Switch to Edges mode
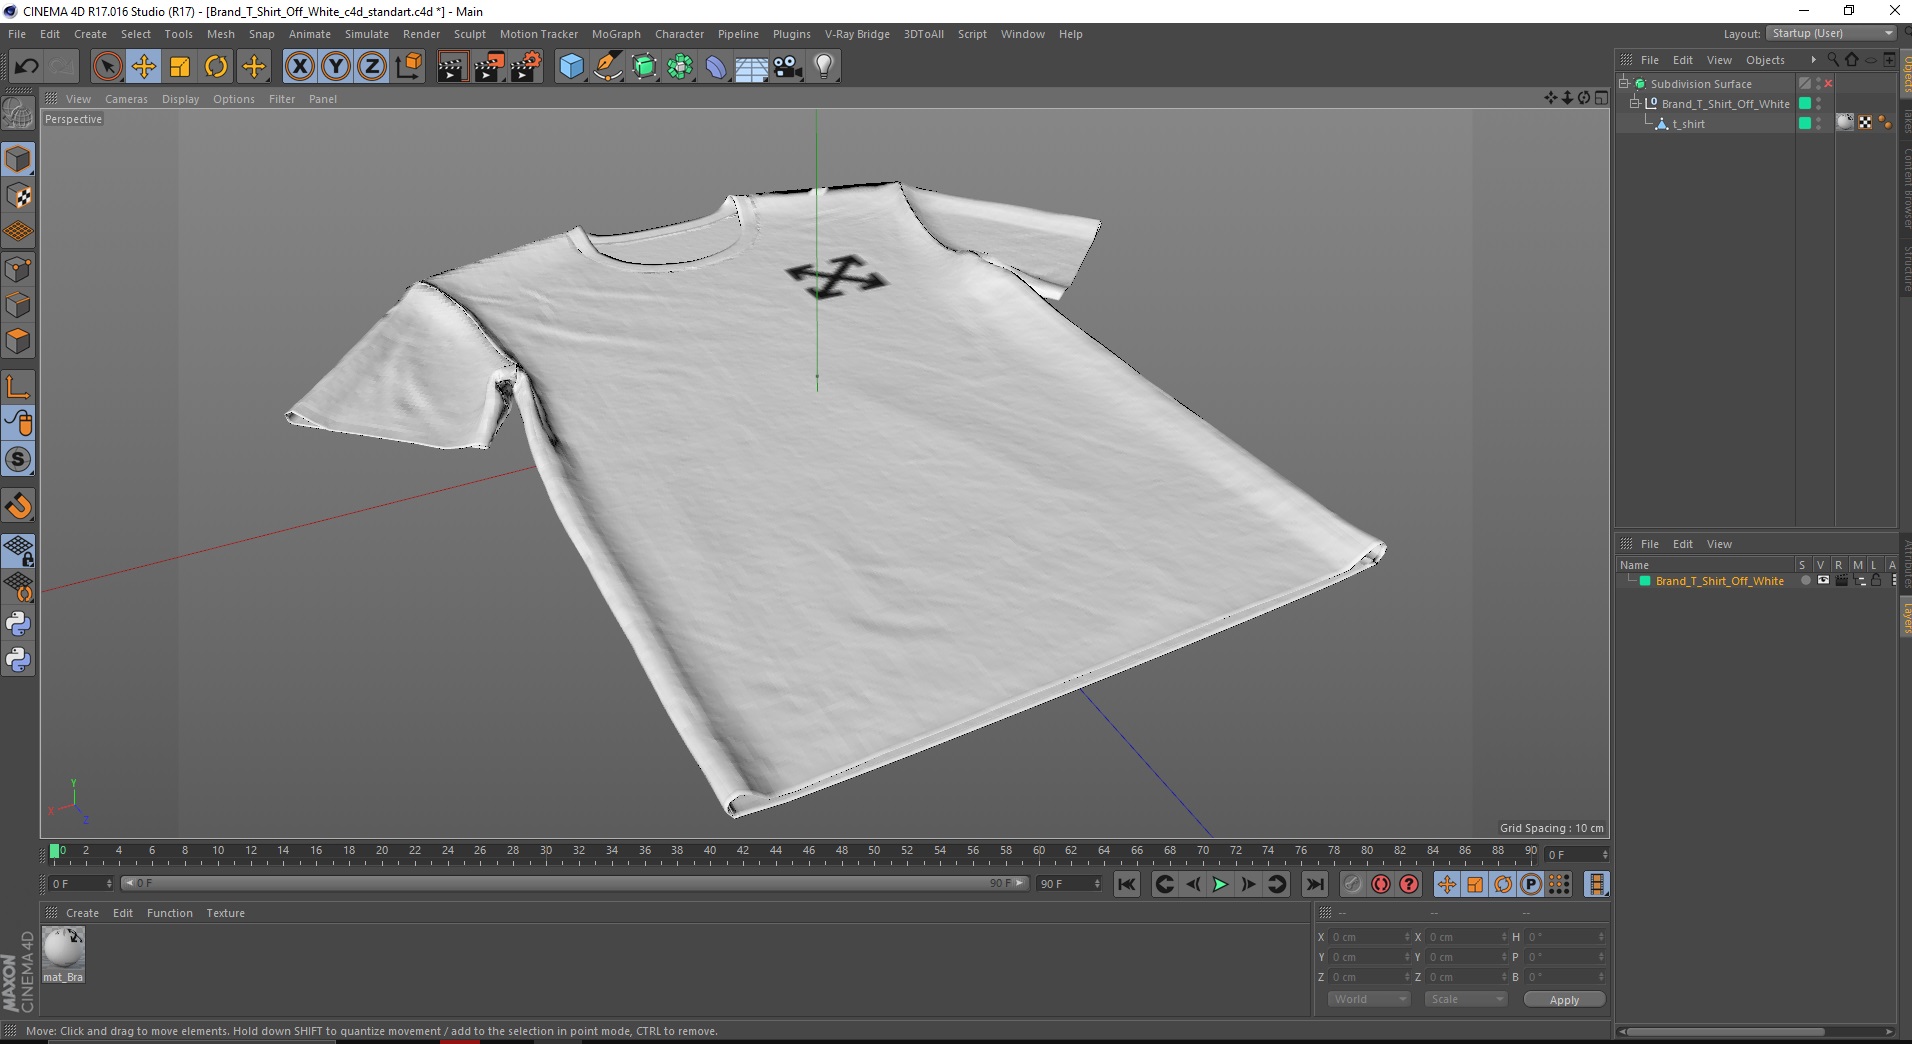Screen dimensions: 1912x1044 (18, 305)
